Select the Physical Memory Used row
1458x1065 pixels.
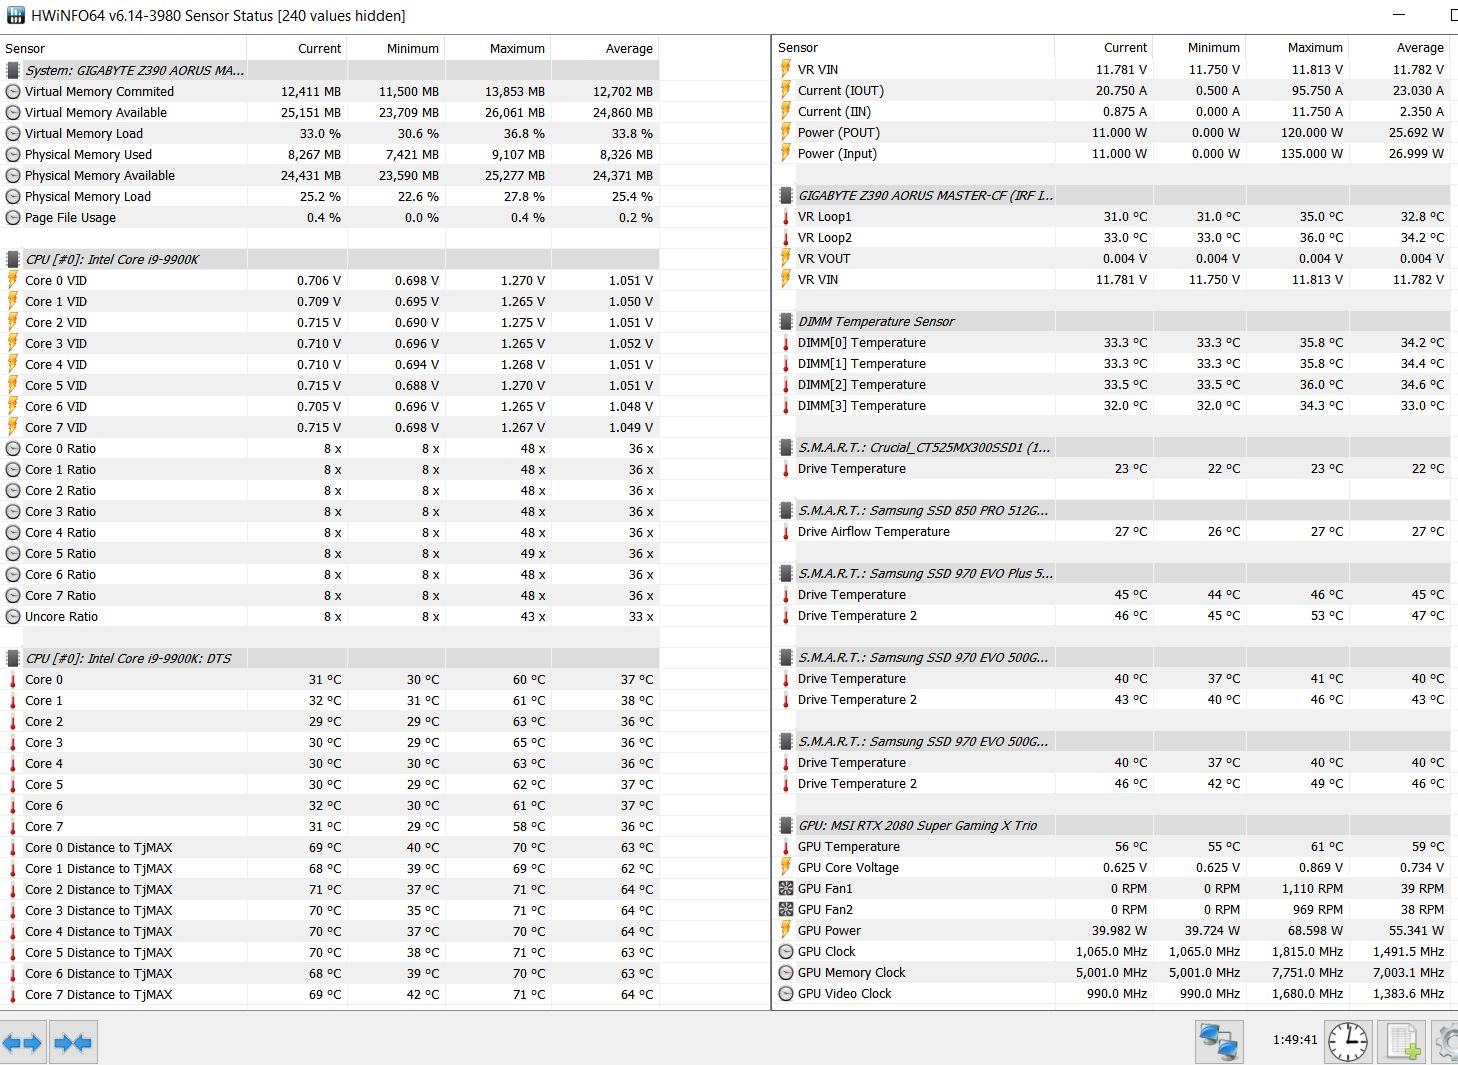pos(330,154)
